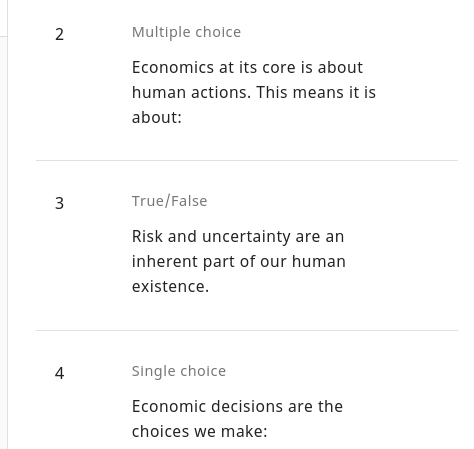Select question number 2 in the list
Image resolution: width=474 pixels, height=449 pixels.
coord(59,34)
